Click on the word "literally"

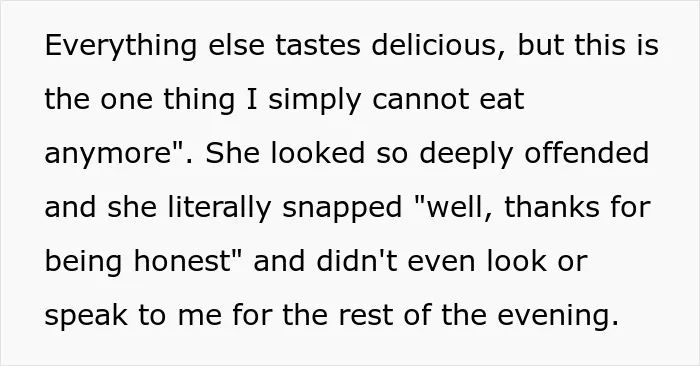[x=219, y=208]
